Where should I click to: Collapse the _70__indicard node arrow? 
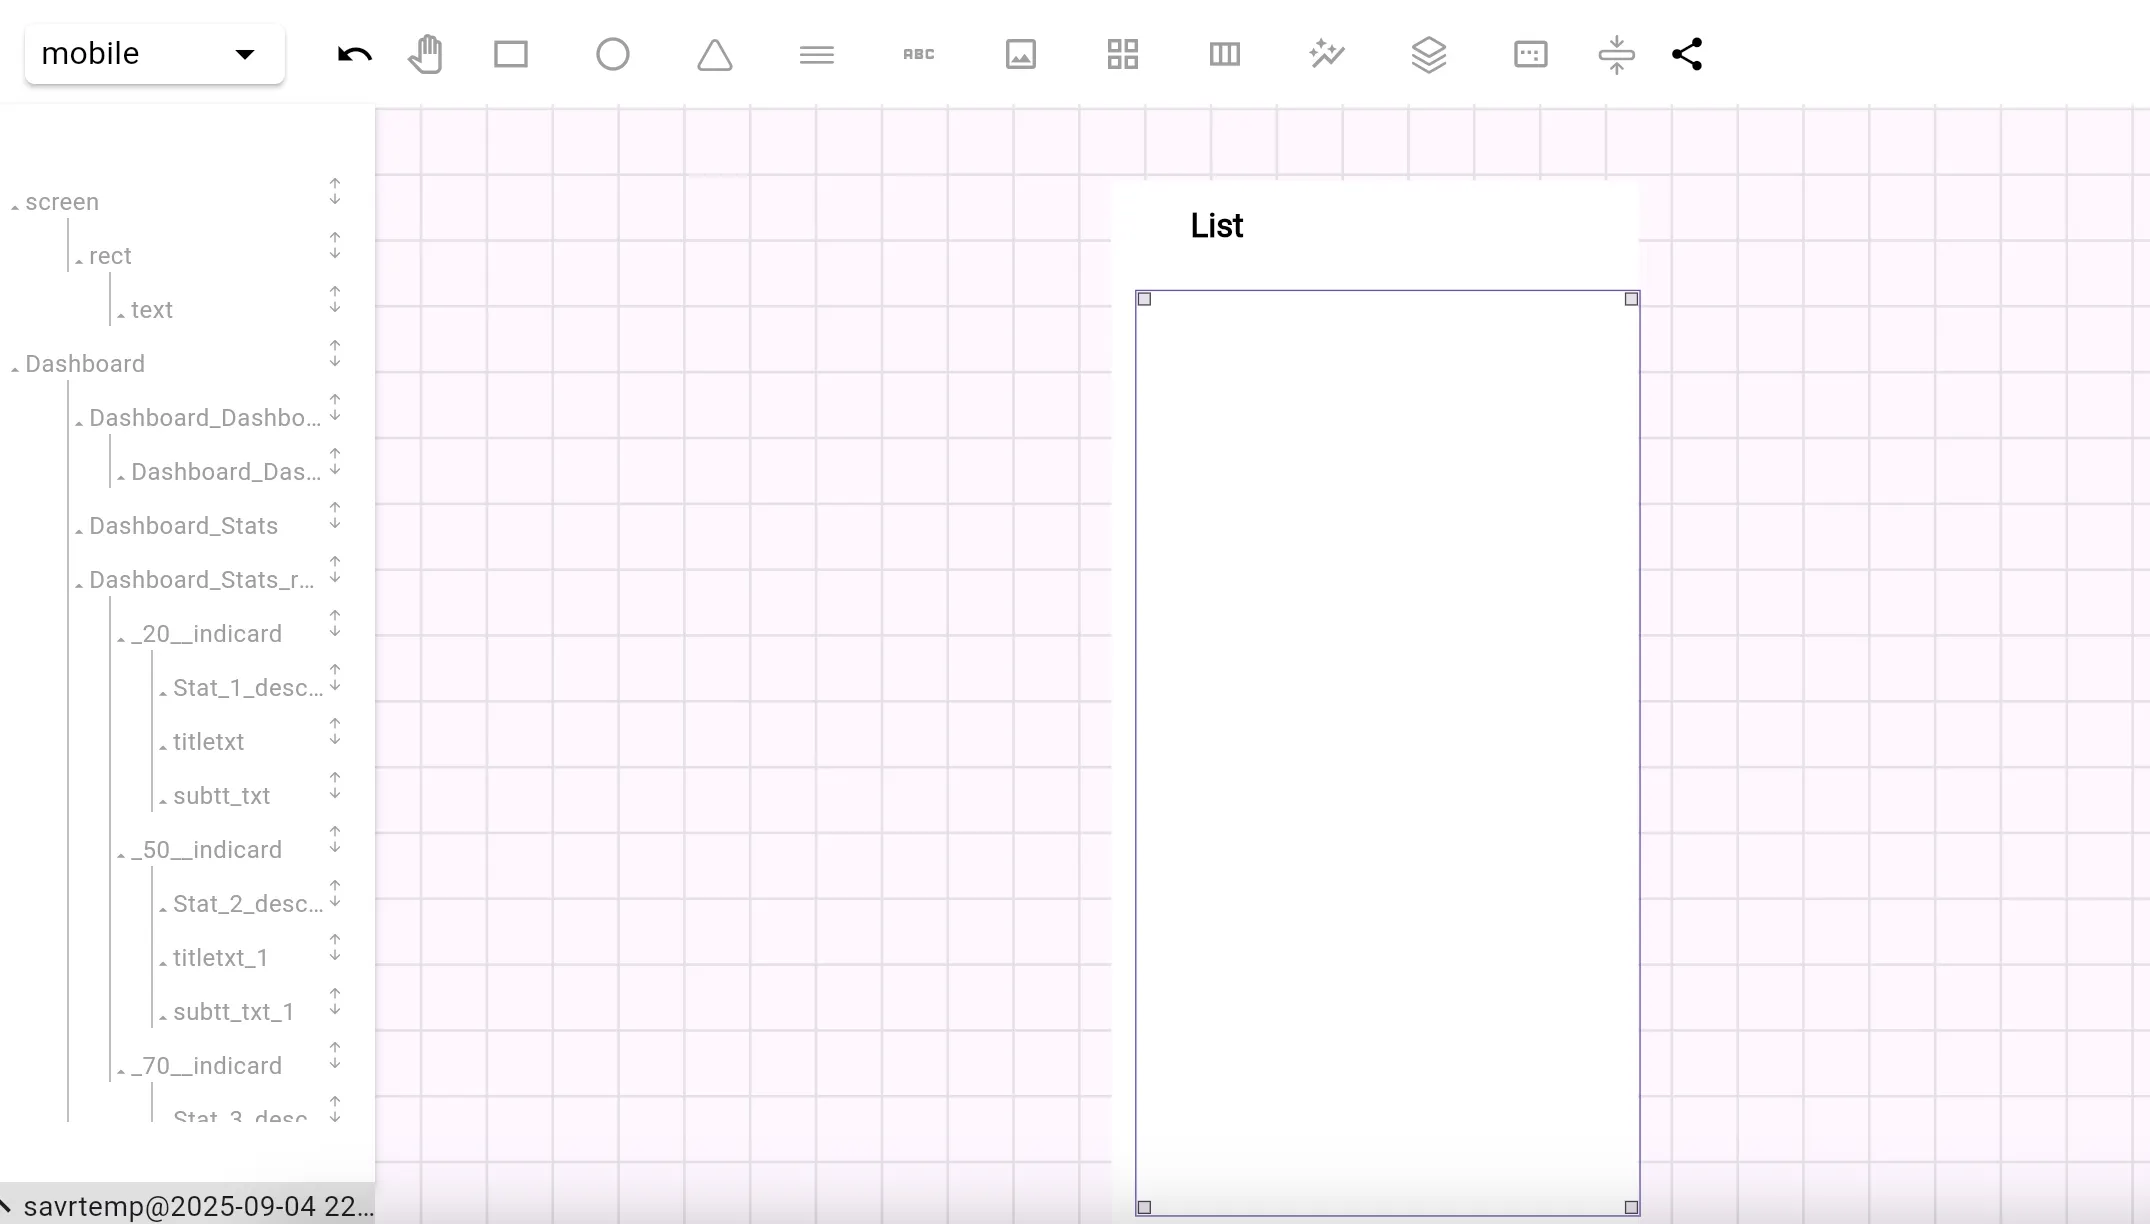[121, 1070]
